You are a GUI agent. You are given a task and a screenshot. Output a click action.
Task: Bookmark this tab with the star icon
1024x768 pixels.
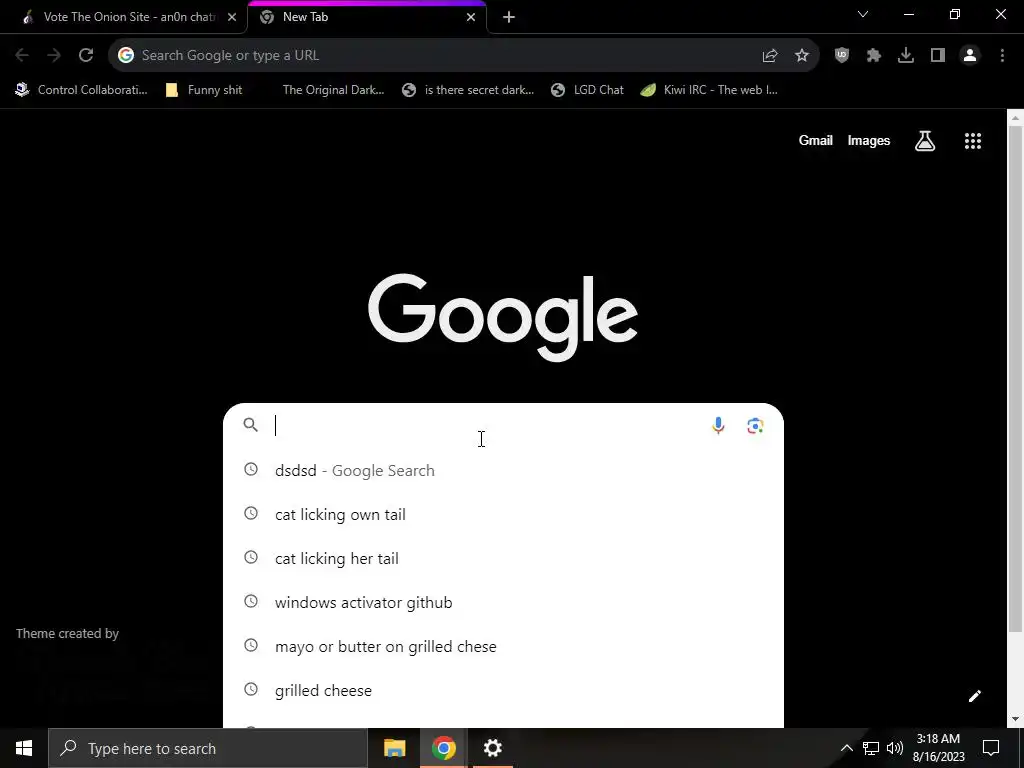pos(802,56)
